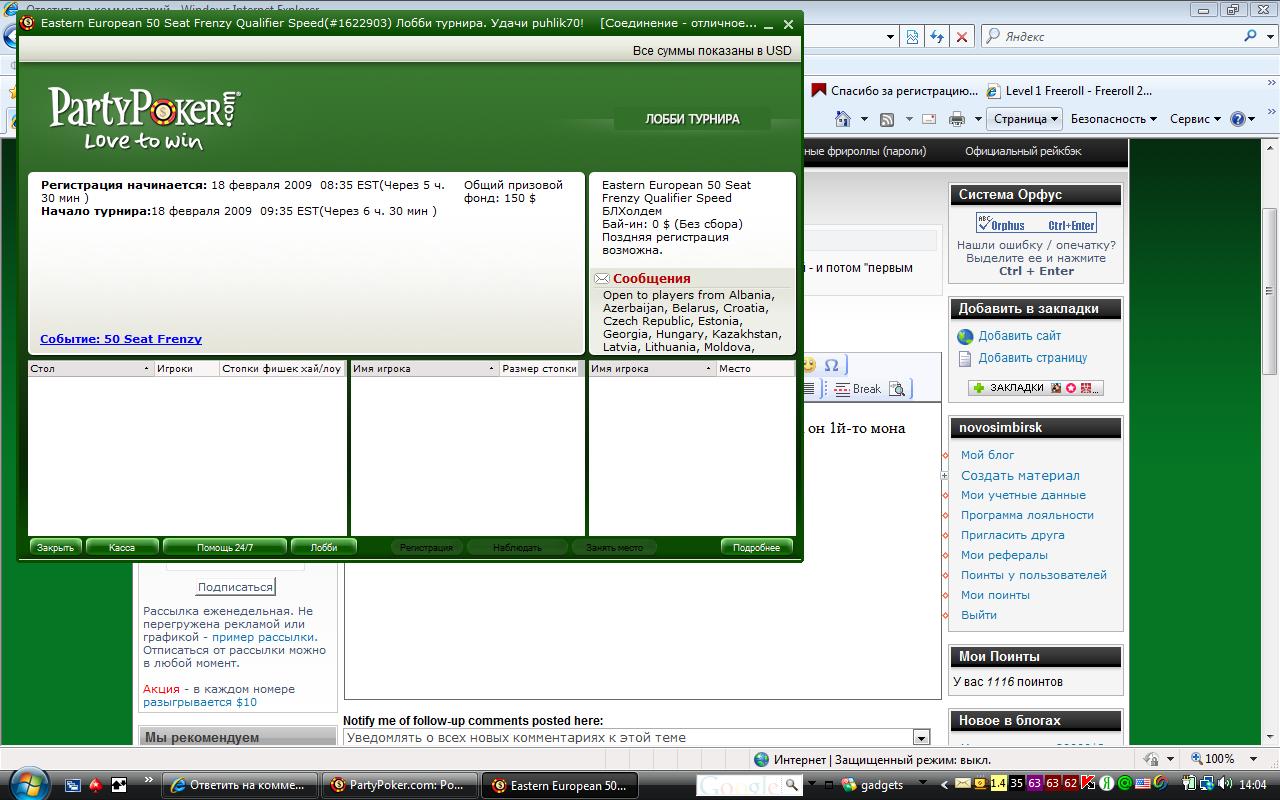Click the Break teaser icon in the editor

(x=857, y=389)
